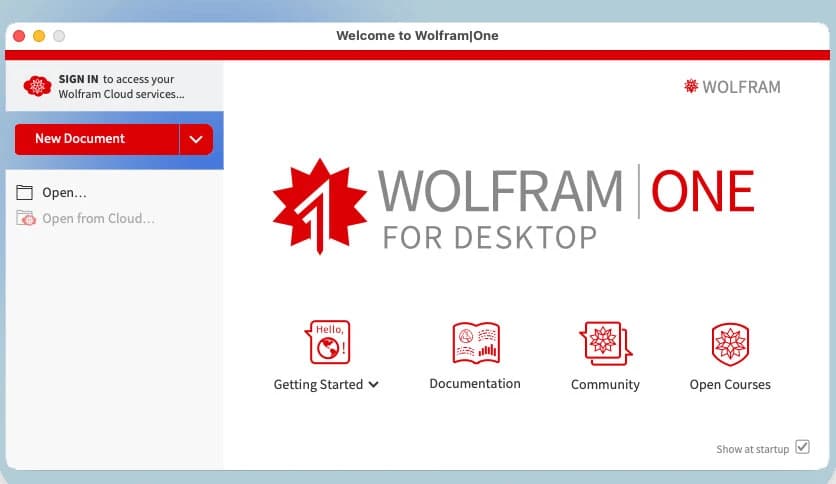Toggle the Show at startup checkbox

pyautogui.click(x=802, y=447)
